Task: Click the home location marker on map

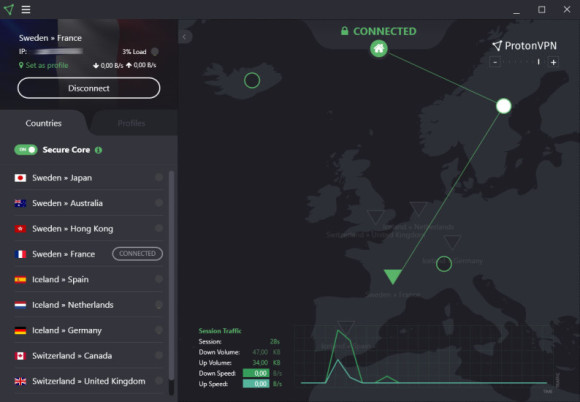Action: tap(379, 48)
